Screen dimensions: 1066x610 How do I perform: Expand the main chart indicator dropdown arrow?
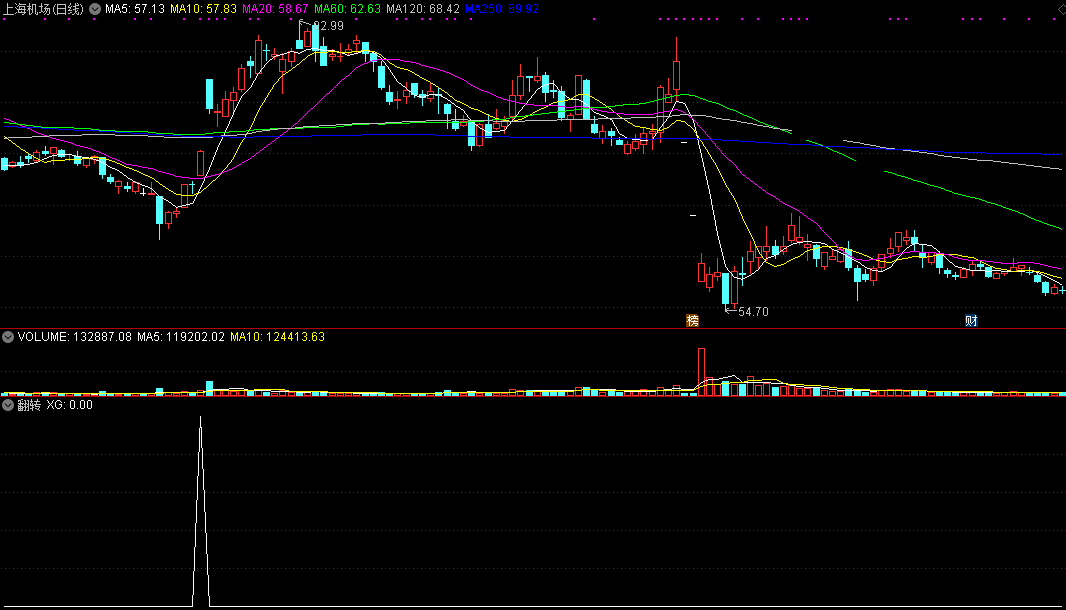click(95, 10)
